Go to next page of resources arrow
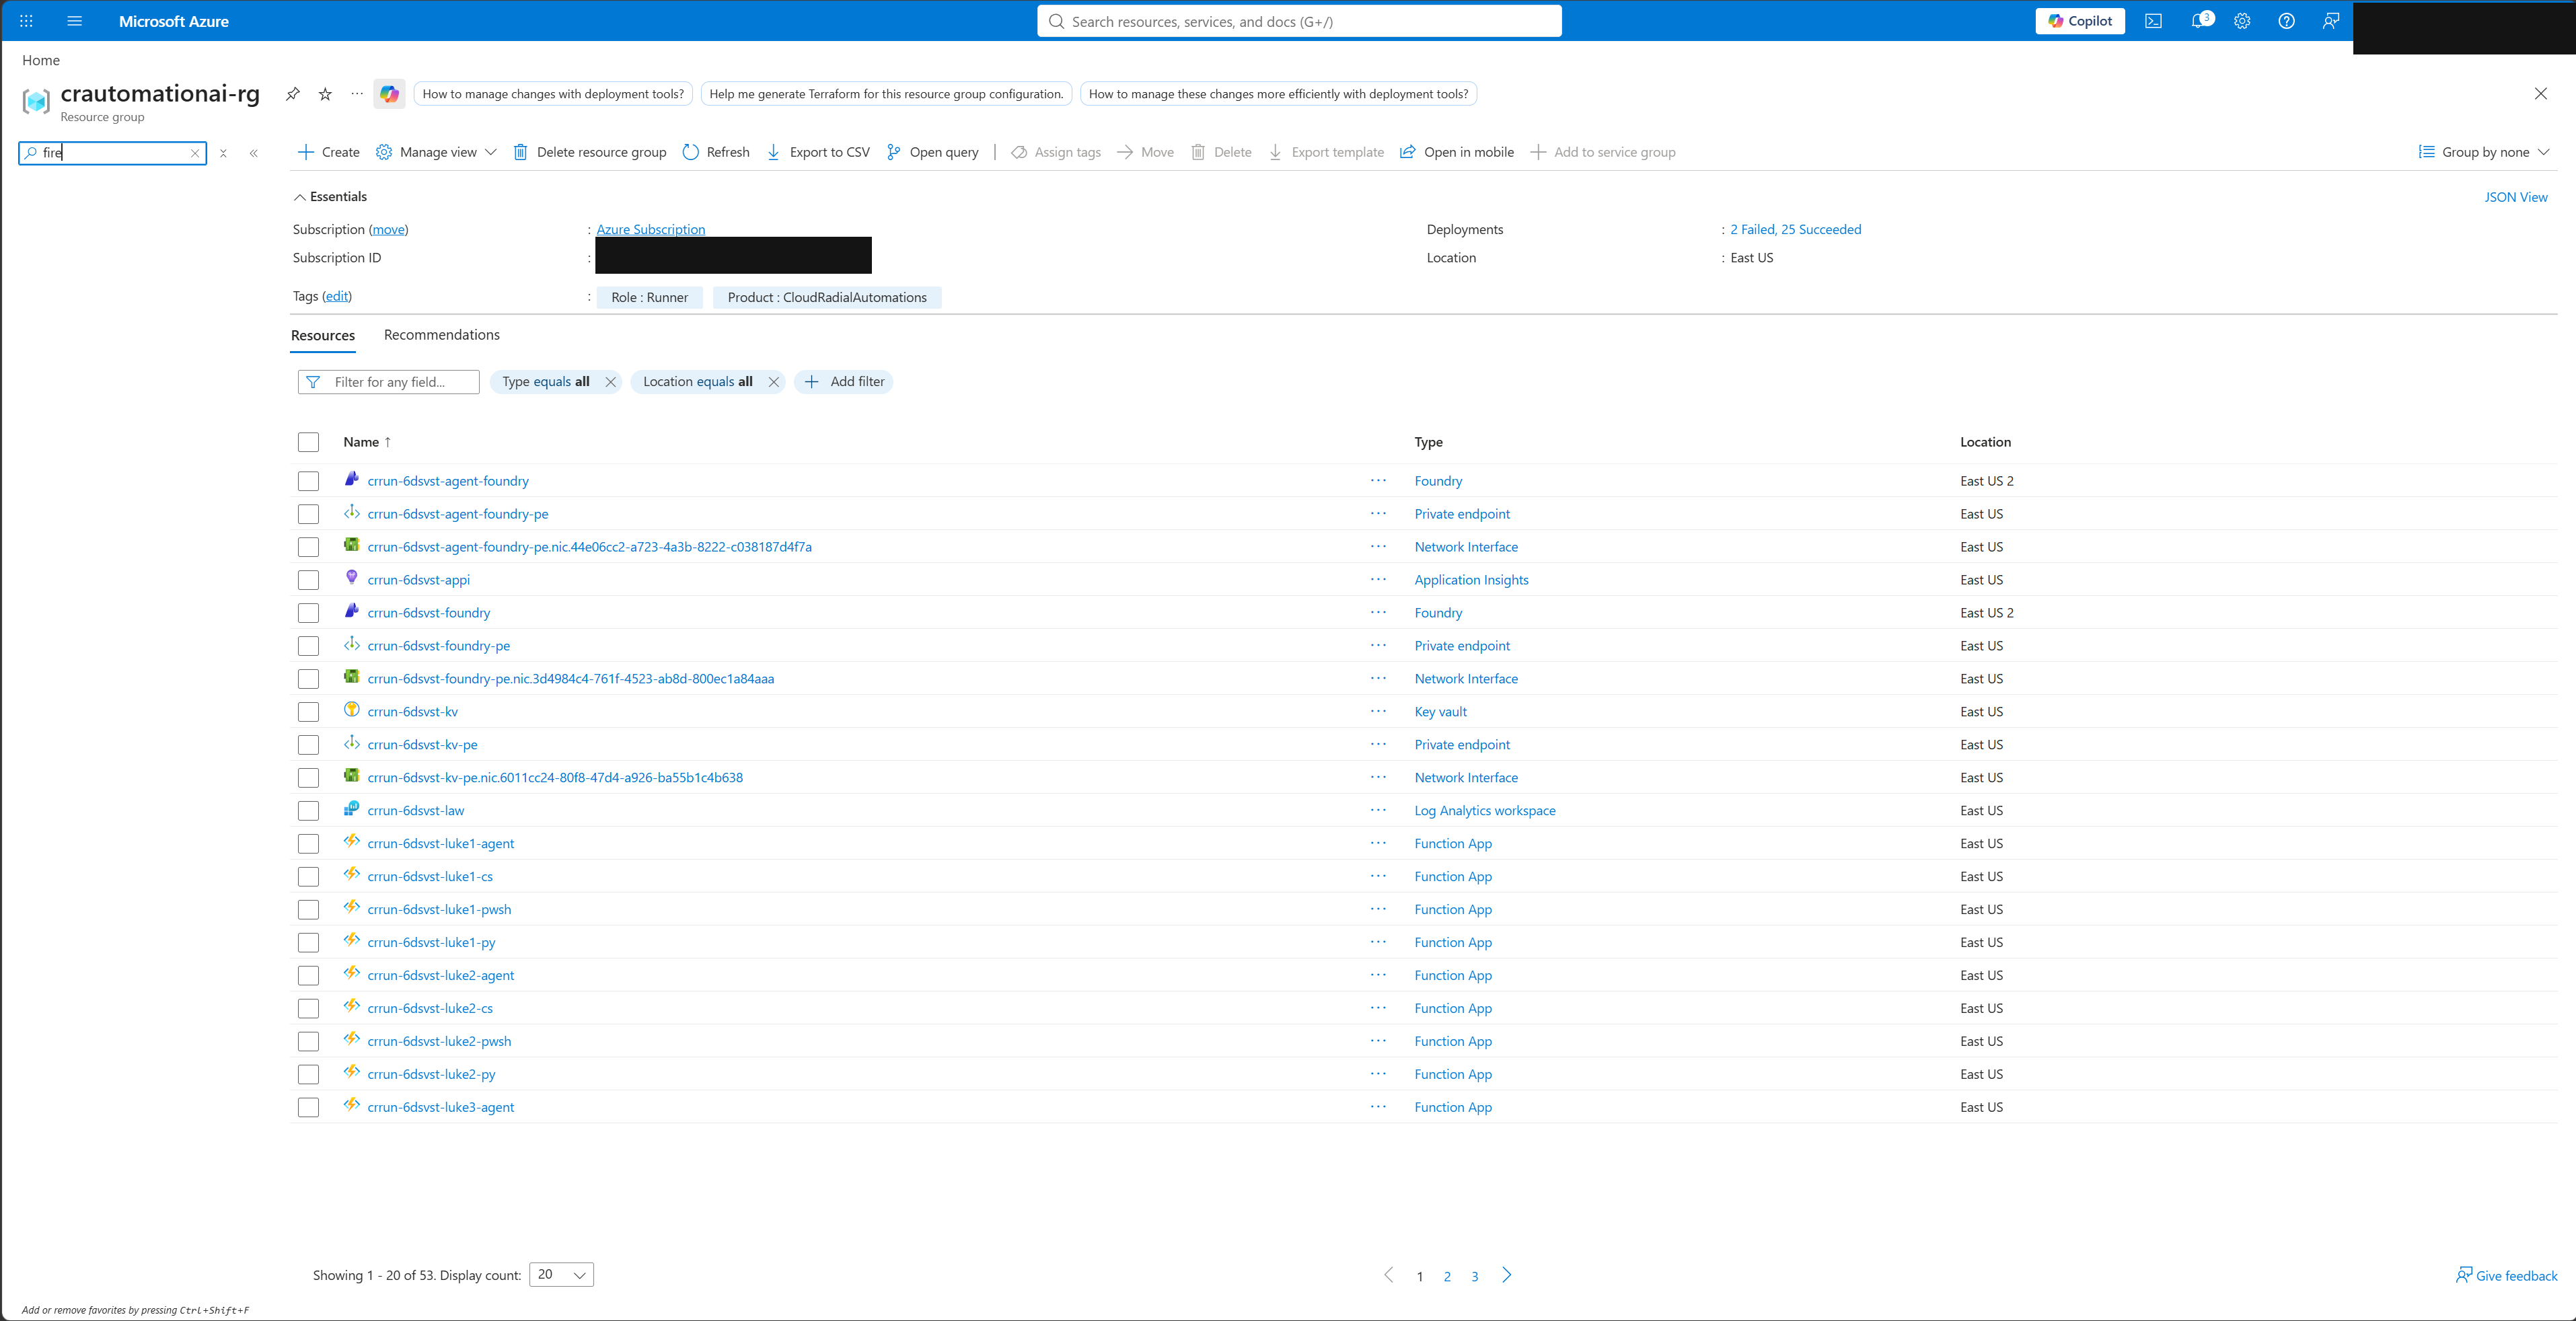Viewport: 2576px width, 1321px height. [1506, 1275]
